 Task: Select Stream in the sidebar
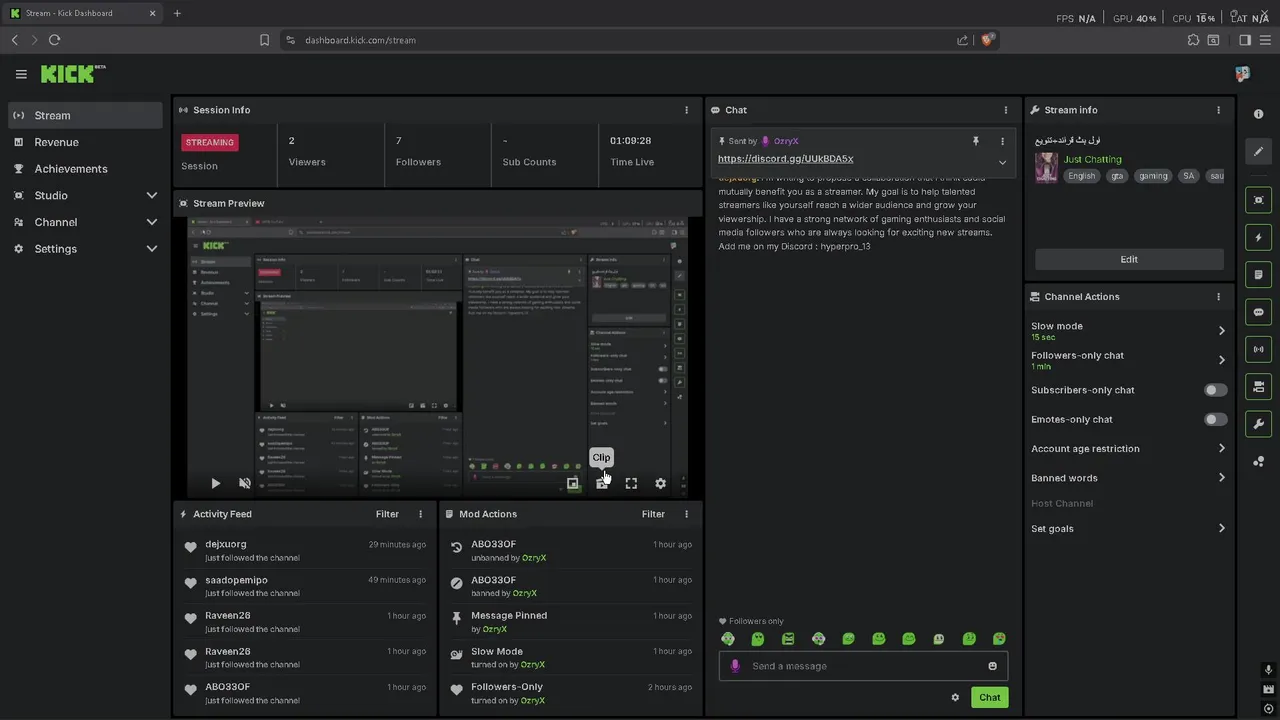[85, 115]
